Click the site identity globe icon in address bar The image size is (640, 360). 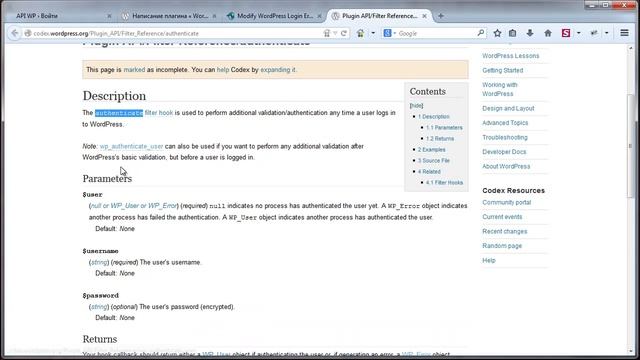(x=28, y=33)
